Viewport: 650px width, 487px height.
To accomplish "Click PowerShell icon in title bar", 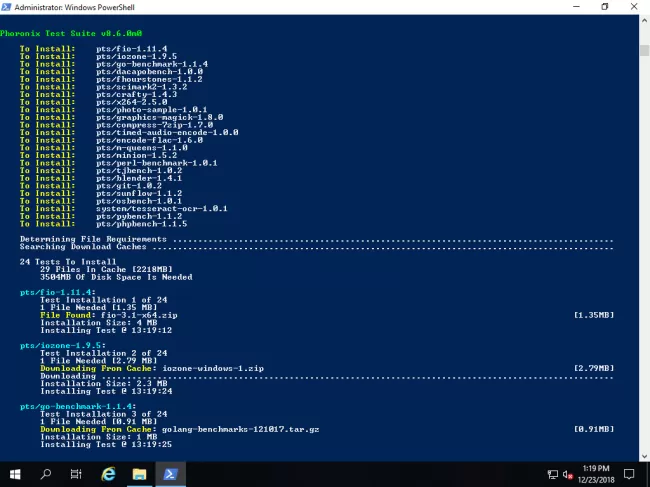I will click(6, 7).
